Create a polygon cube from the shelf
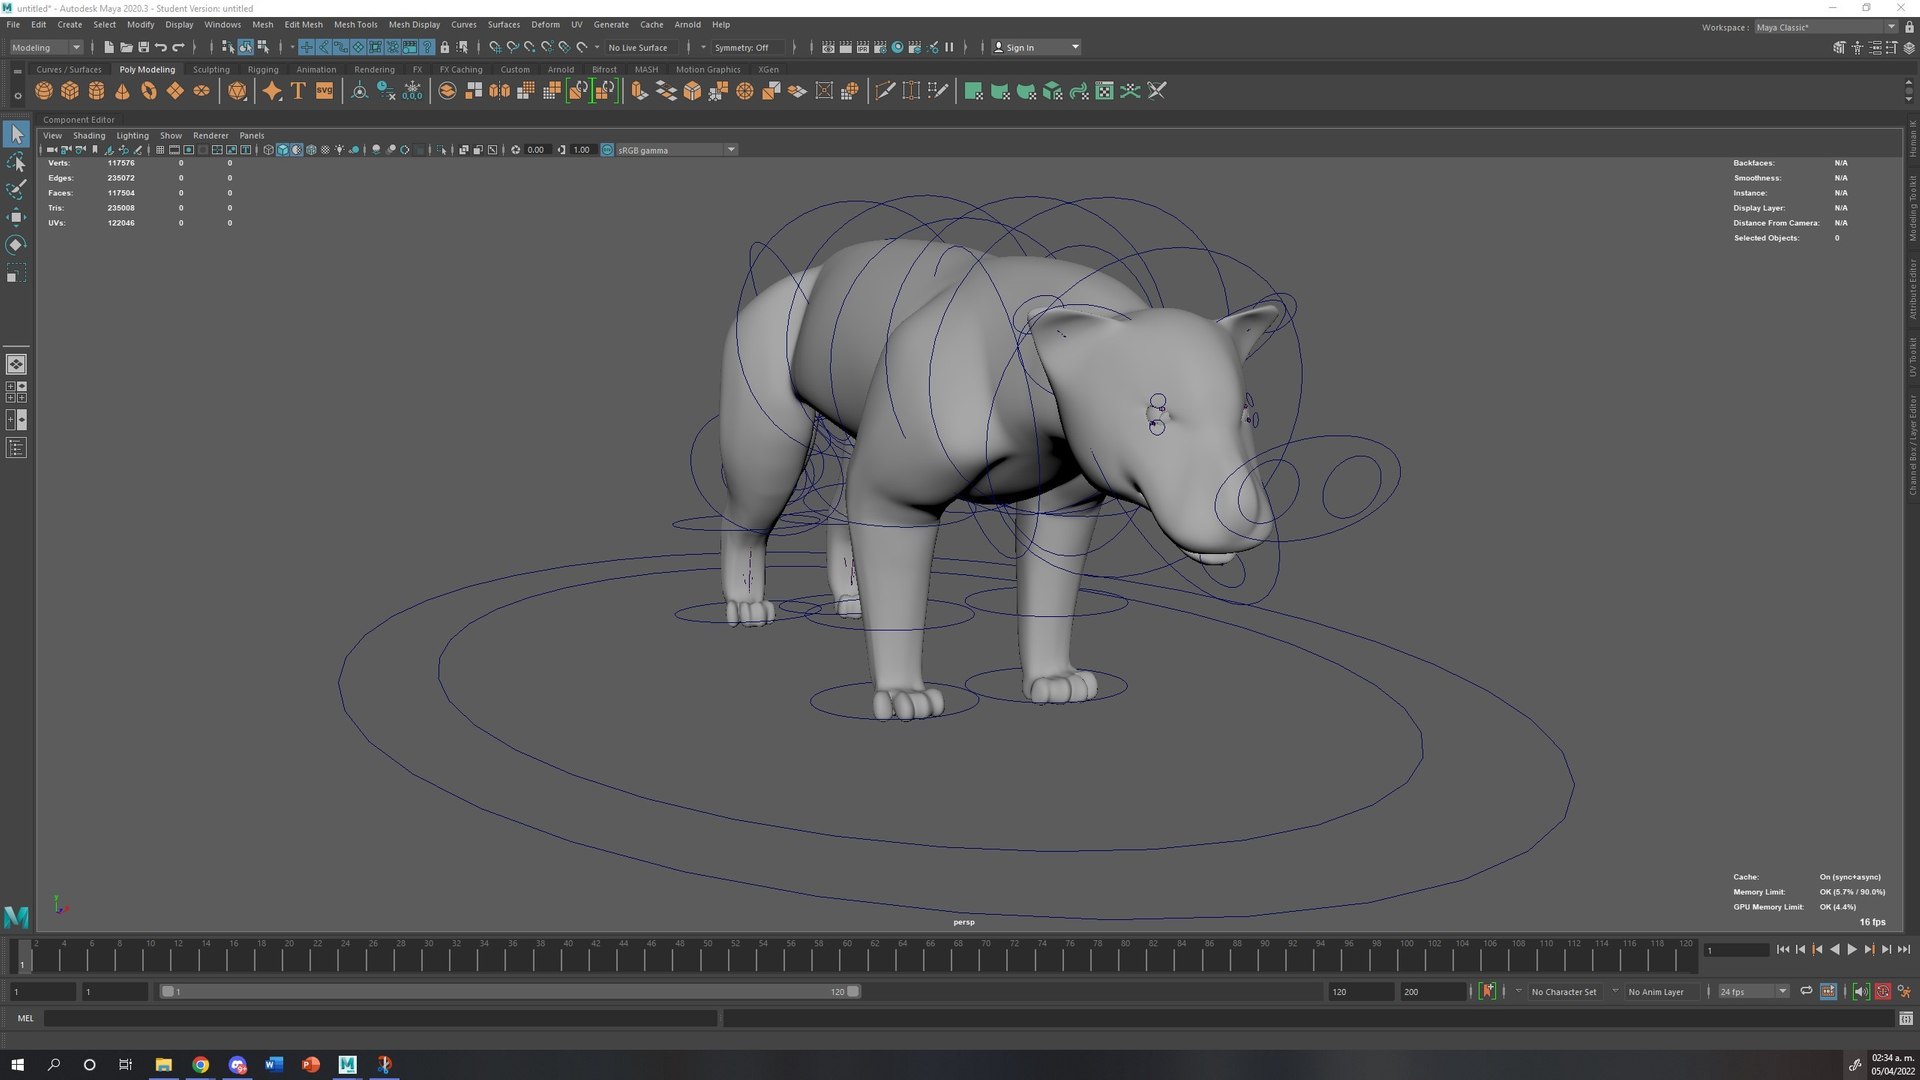 coord(70,91)
